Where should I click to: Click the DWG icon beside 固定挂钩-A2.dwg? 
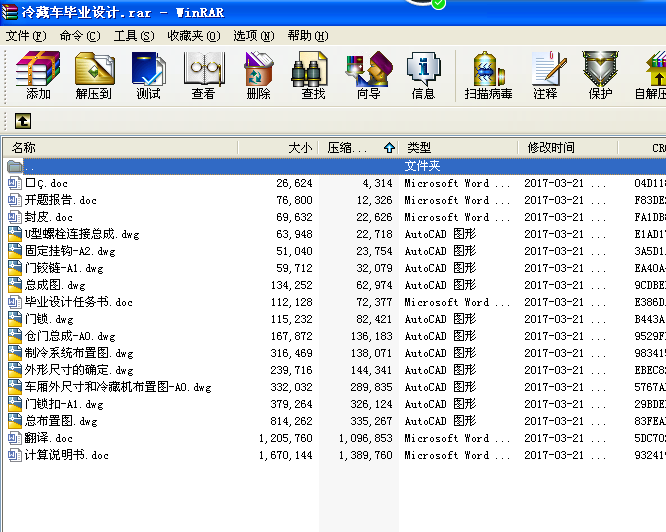pyautogui.click(x=14, y=251)
